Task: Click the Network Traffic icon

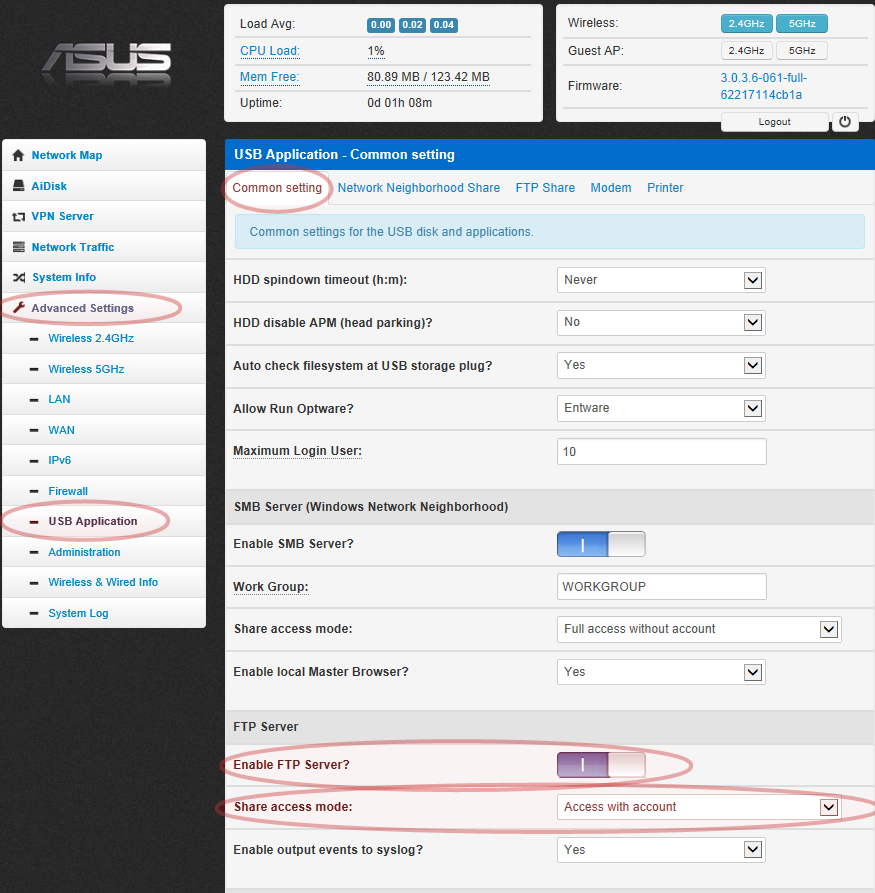Action: point(18,247)
